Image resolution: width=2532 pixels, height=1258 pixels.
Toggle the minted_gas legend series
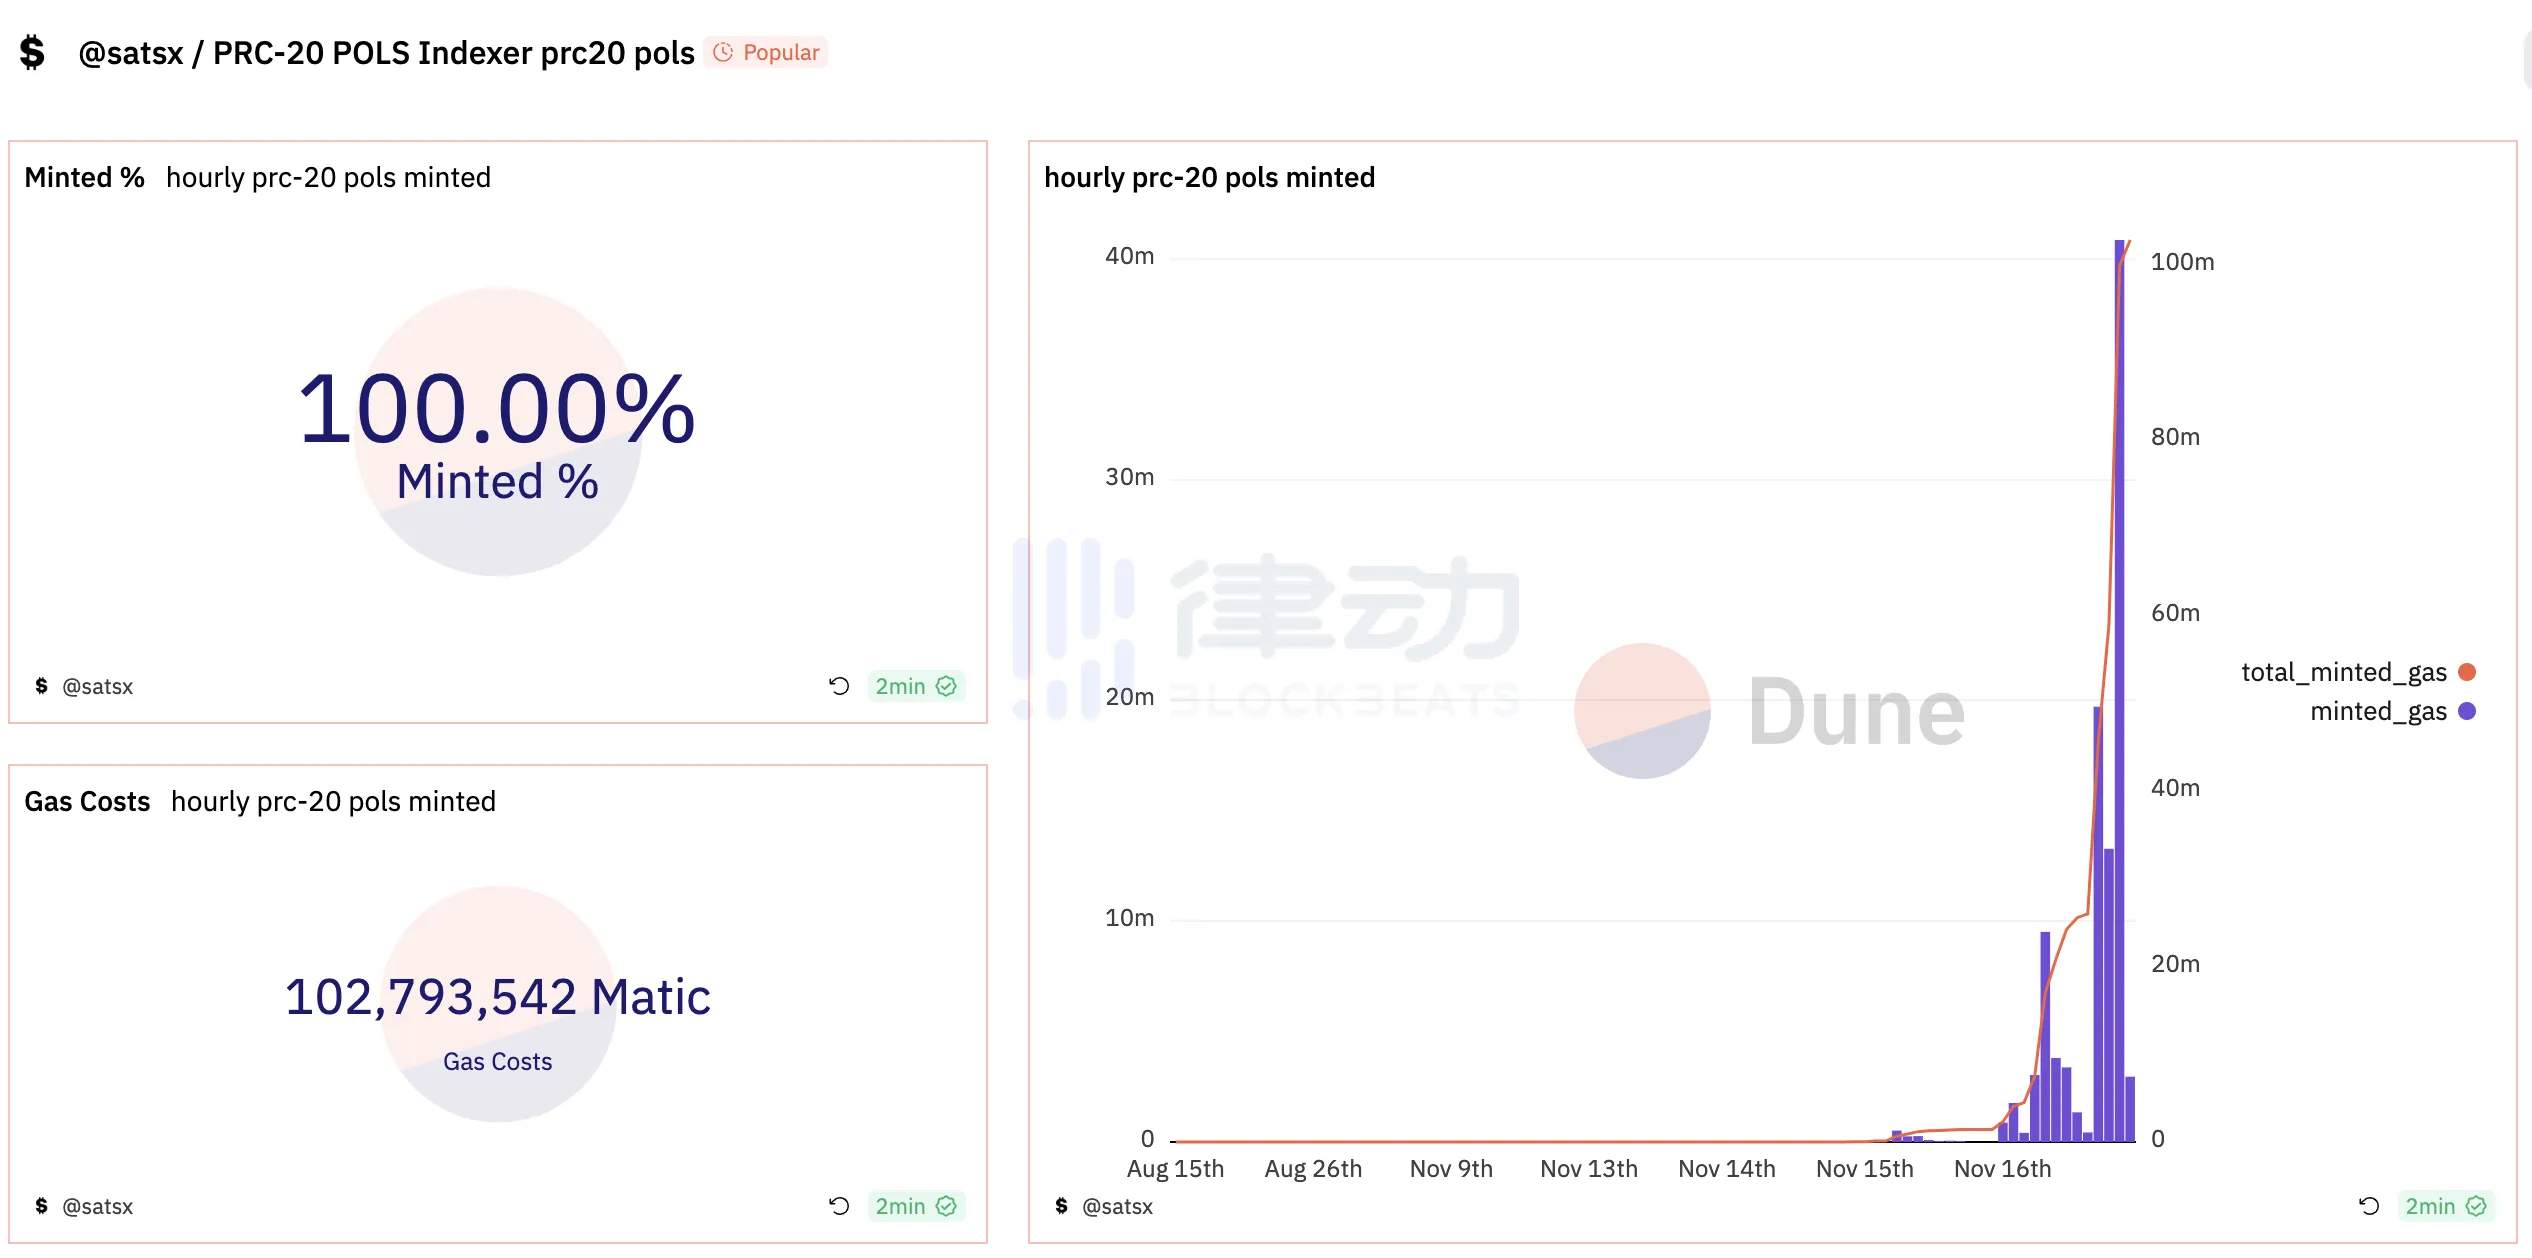(2392, 711)
